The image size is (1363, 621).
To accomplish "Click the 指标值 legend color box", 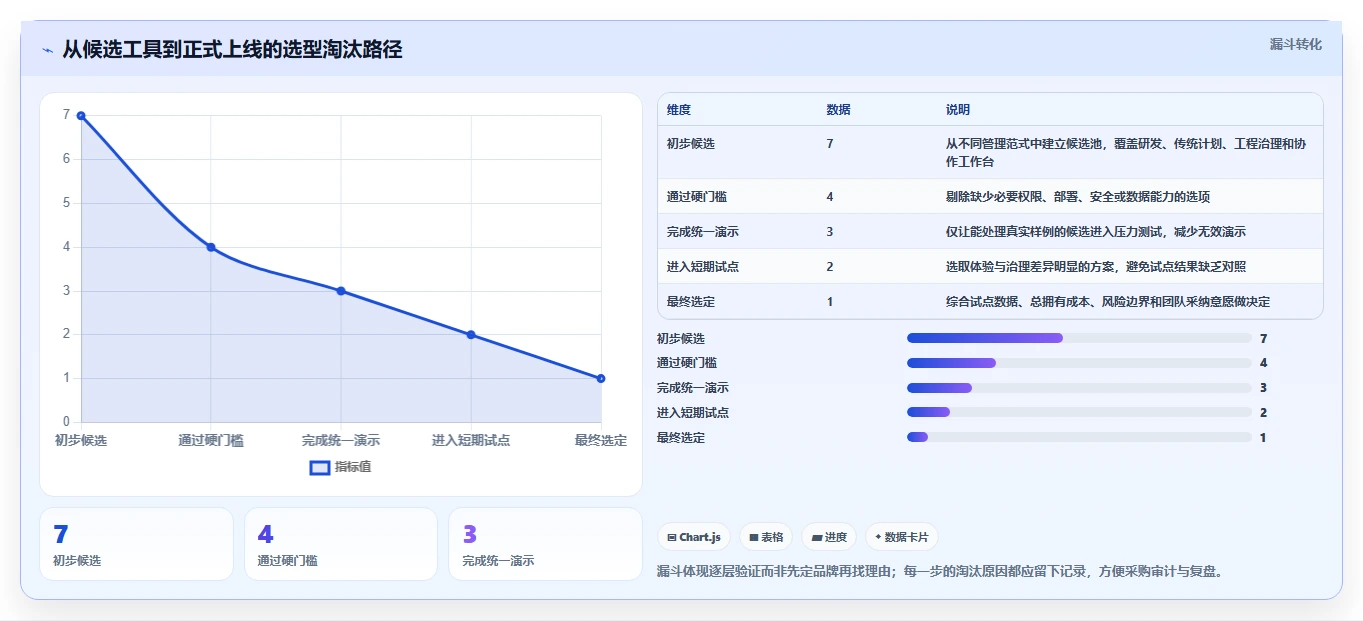I will click(x=320, y=467).
